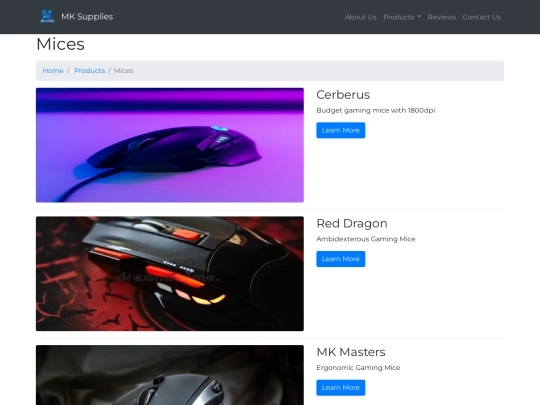Click the Cerberus product heading

(x=343, y=95)
